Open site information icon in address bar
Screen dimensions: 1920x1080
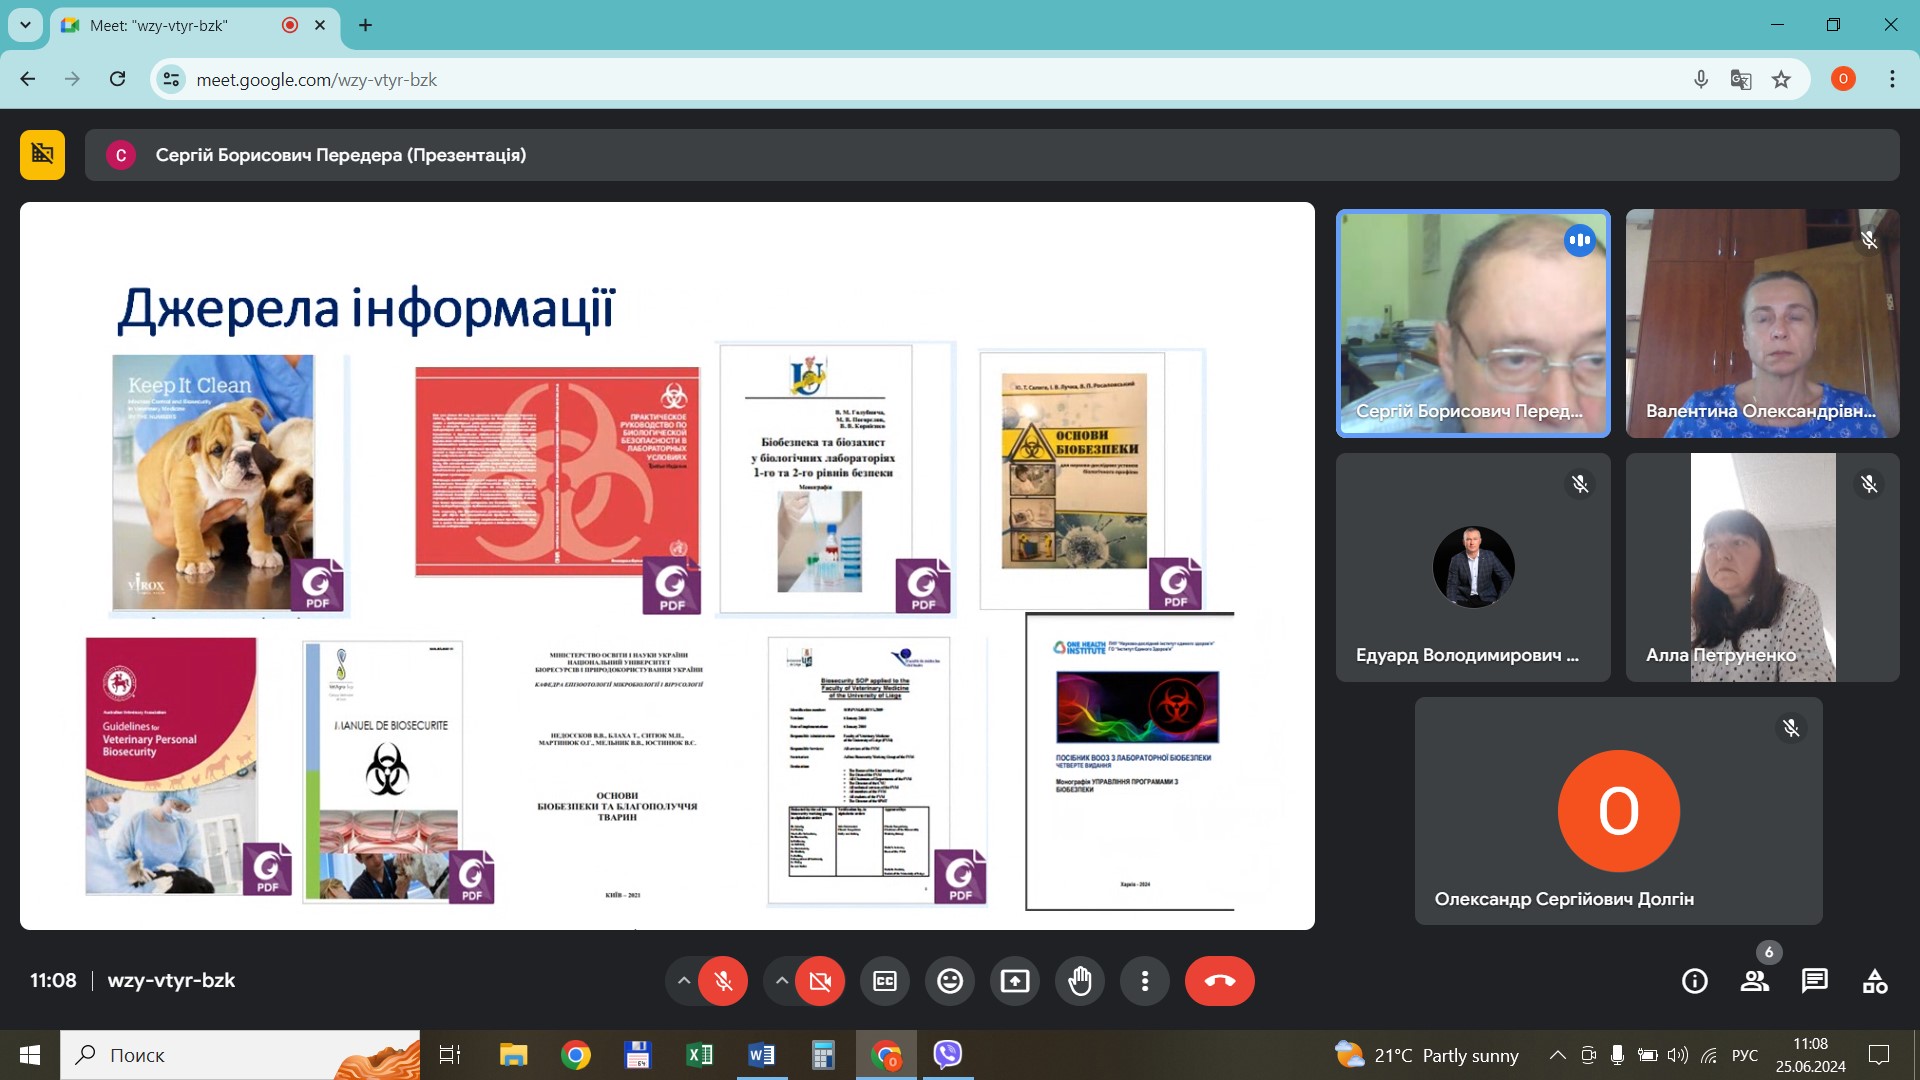[x=172, y=79]
